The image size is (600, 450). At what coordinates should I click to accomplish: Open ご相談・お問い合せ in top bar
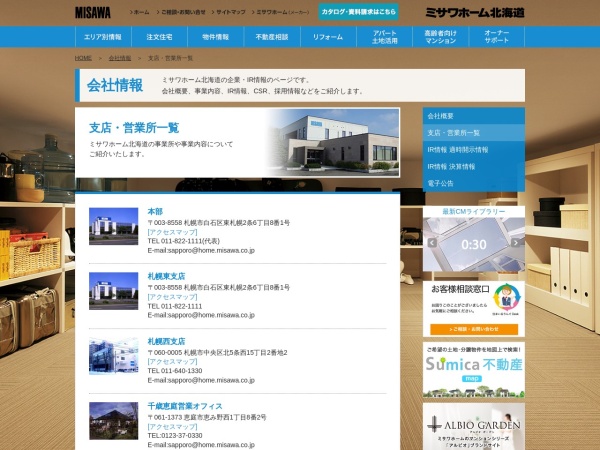[181, 12]
